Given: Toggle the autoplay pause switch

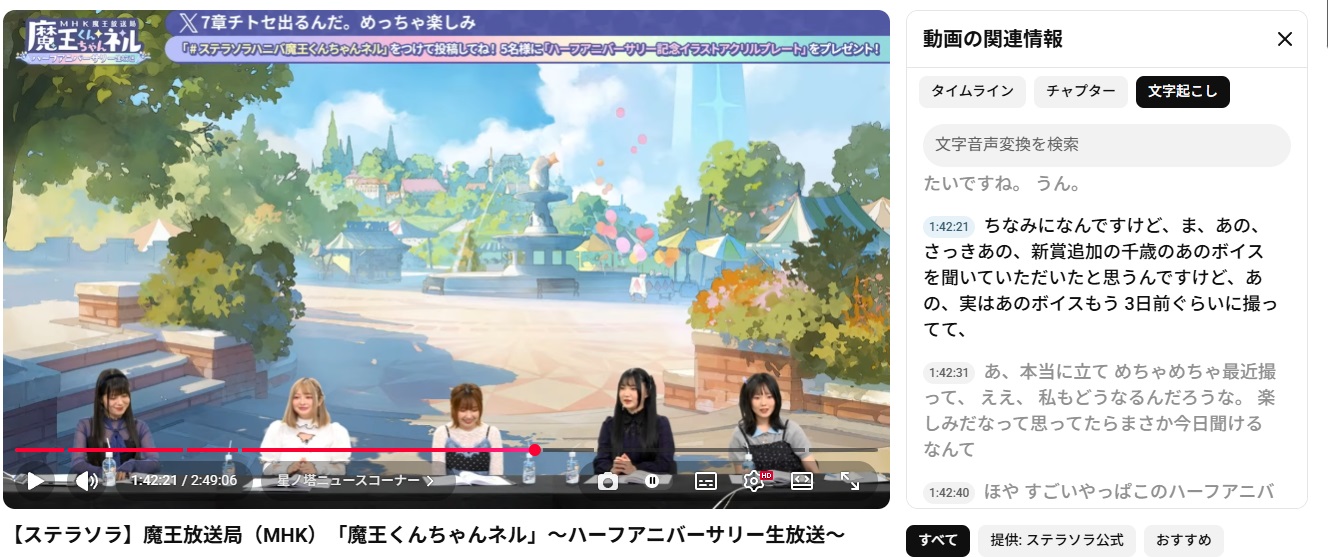Looking at the screenshot, I should (652, 481).
